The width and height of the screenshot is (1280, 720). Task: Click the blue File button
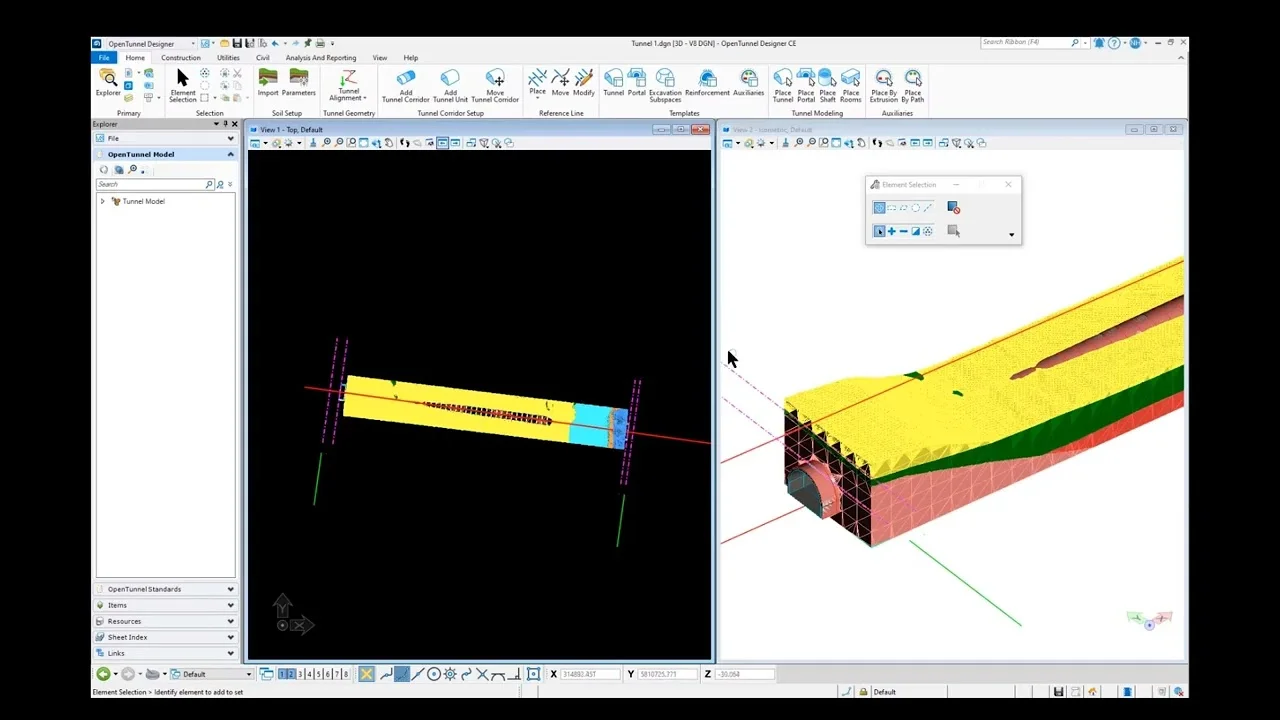click(x=104, y=58)
